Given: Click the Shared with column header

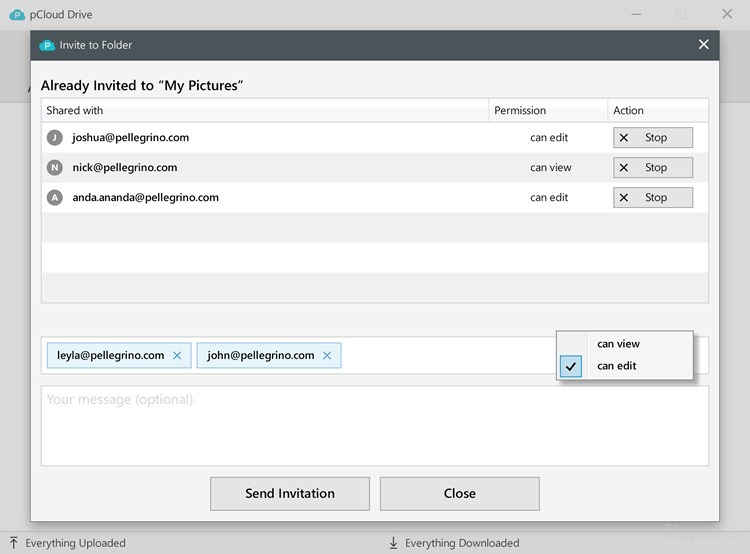Looking at the screenshot, I should coord(75,111).
